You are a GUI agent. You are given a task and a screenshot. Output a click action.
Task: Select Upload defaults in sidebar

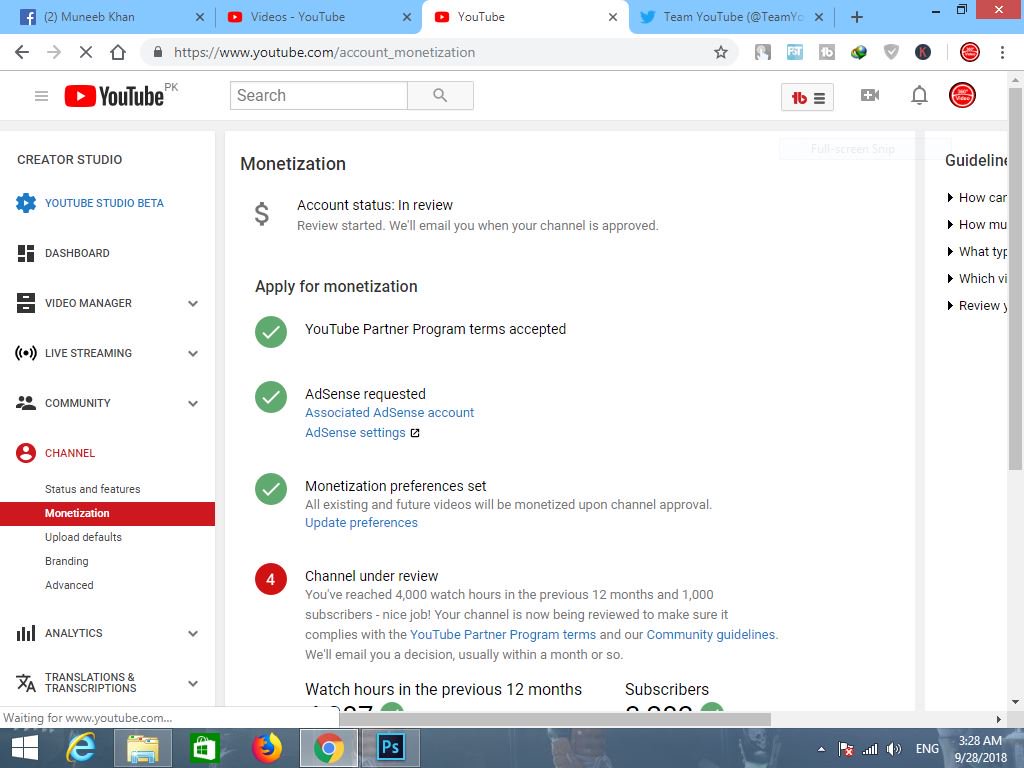click(83, 537)
